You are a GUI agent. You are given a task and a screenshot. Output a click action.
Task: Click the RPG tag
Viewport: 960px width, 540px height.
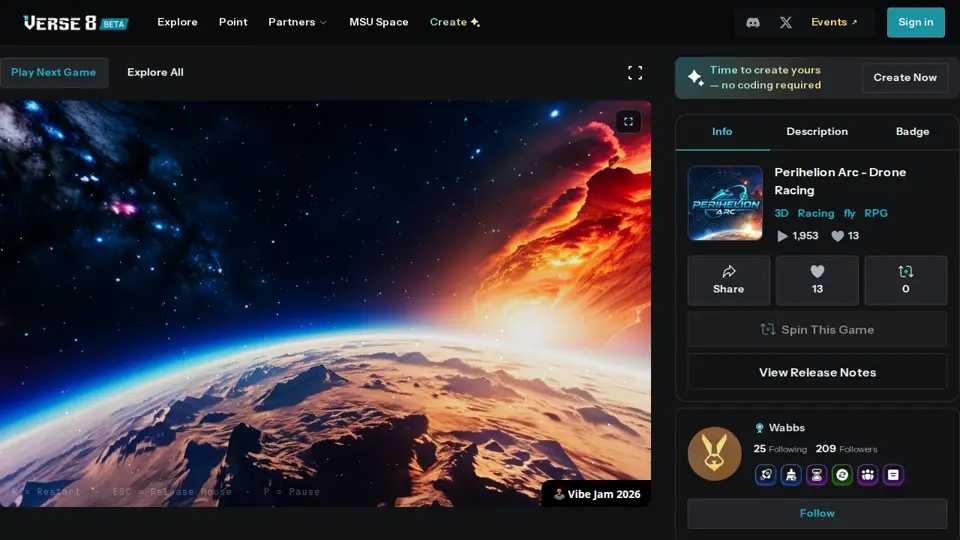tap(876, 213)
